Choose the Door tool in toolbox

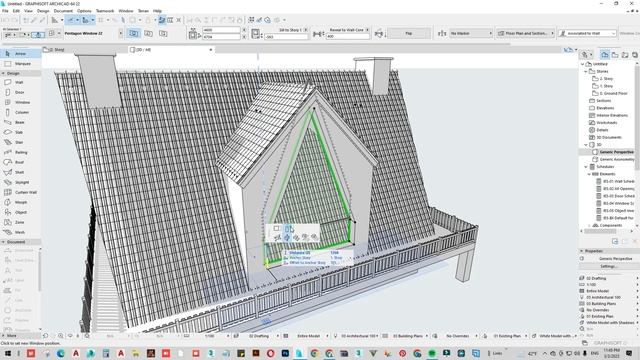(x=20, y=92)
